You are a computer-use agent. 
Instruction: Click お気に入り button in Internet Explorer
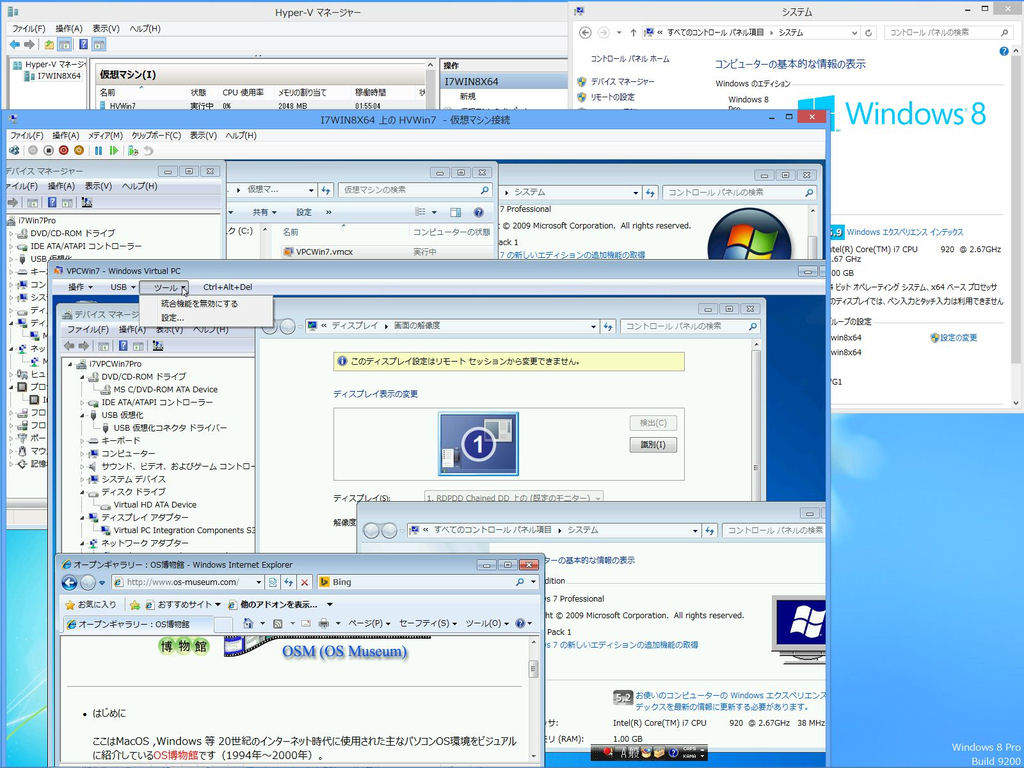[x=90, y=605]
